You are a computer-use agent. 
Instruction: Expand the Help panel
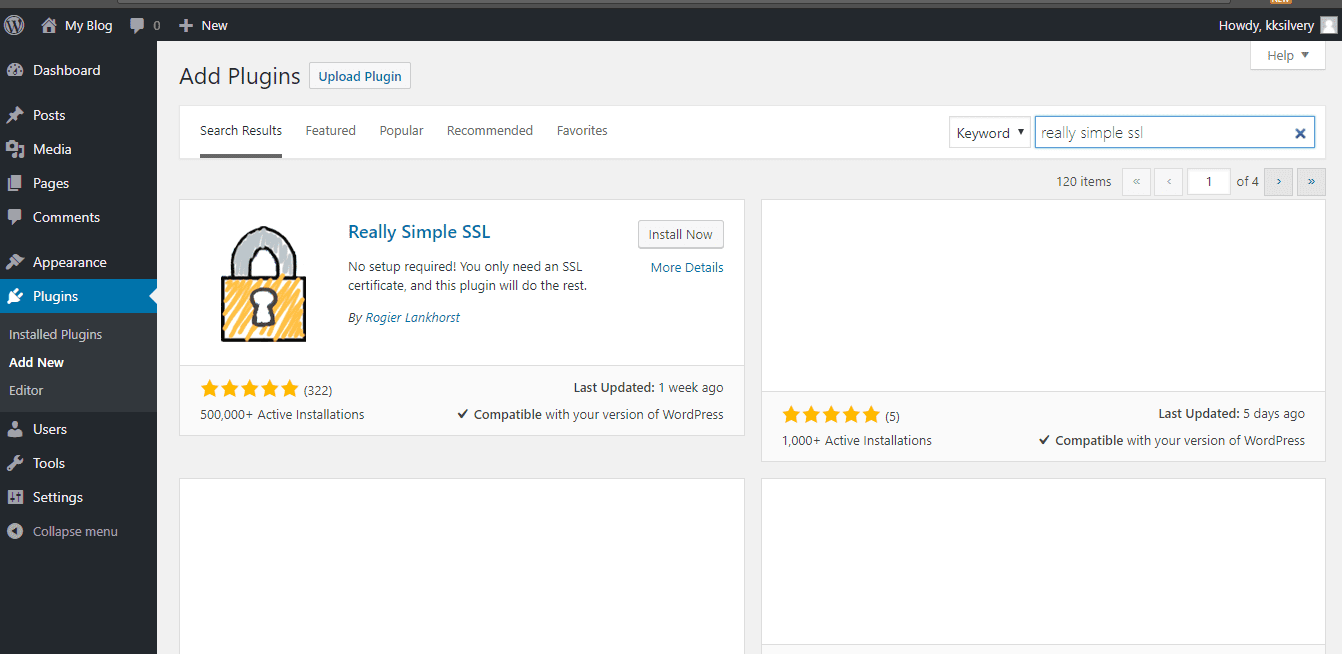point(1287,55)
